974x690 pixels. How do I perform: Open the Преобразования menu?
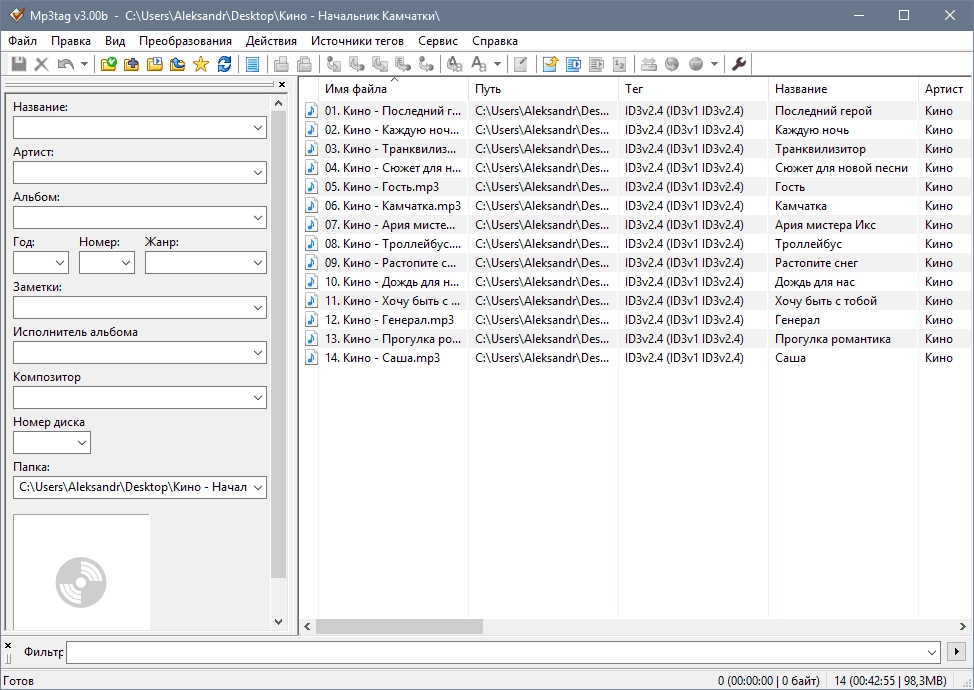[185, 41]
